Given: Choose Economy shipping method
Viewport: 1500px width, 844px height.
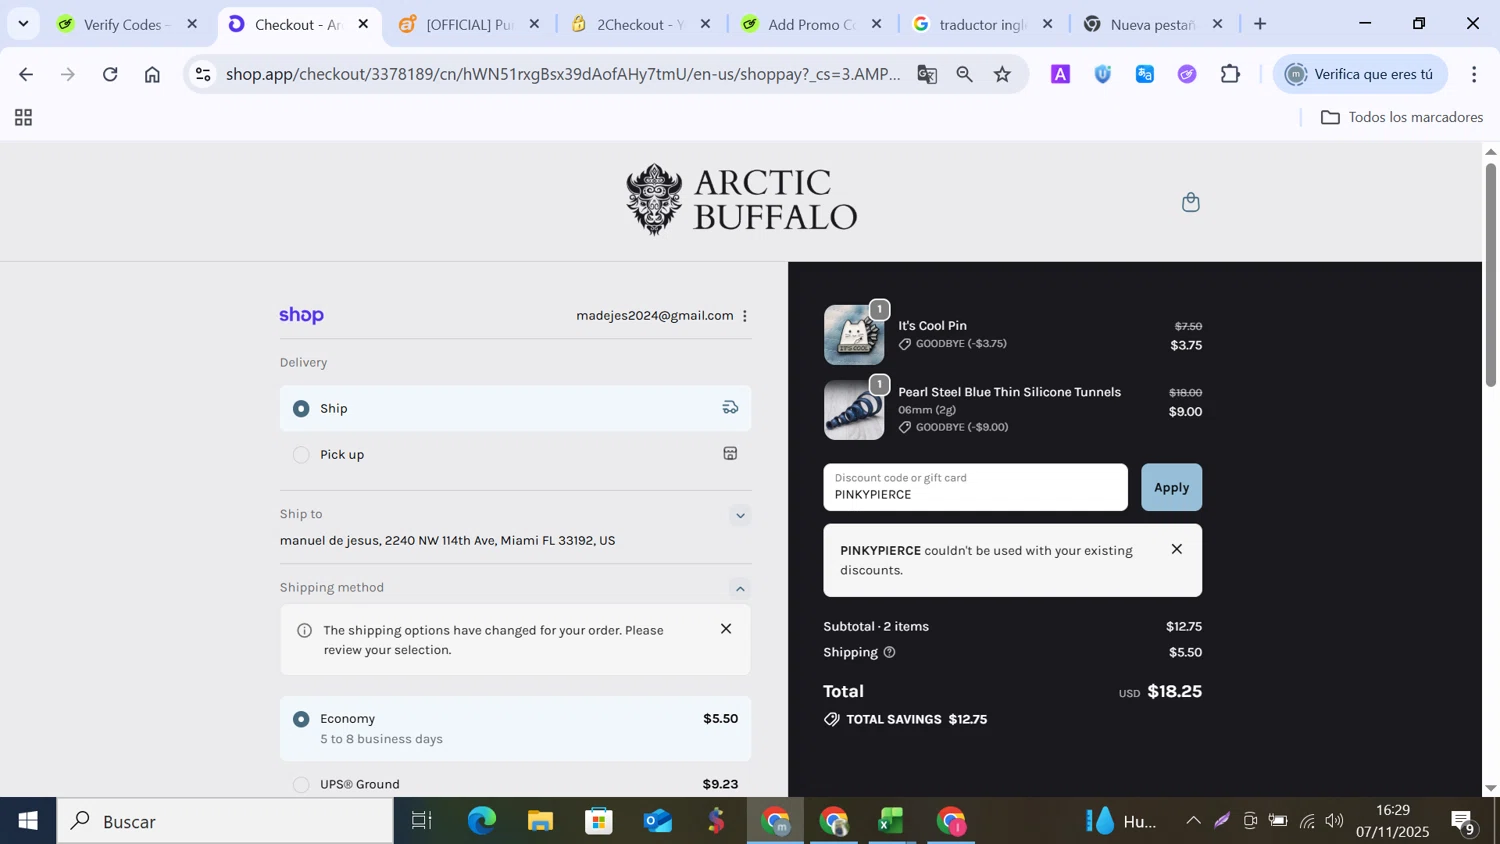Looking at the screenshot, I should pos(515,728).
